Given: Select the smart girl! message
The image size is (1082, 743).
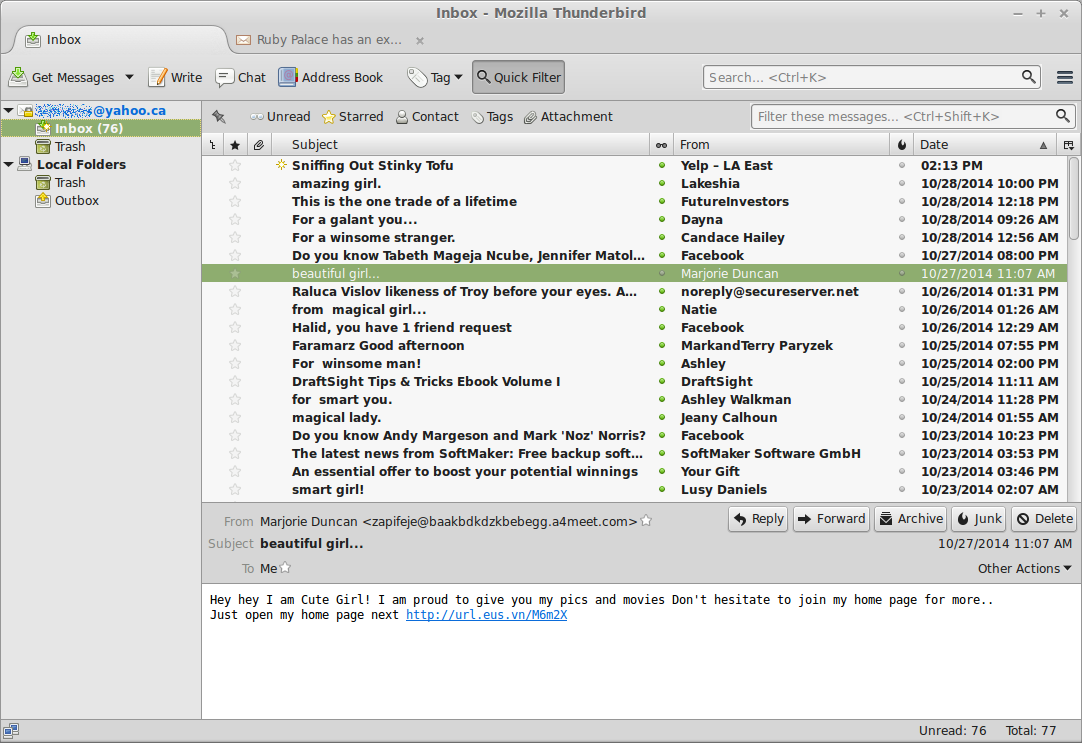Looking at the screenshot, I should pos(634,489).
